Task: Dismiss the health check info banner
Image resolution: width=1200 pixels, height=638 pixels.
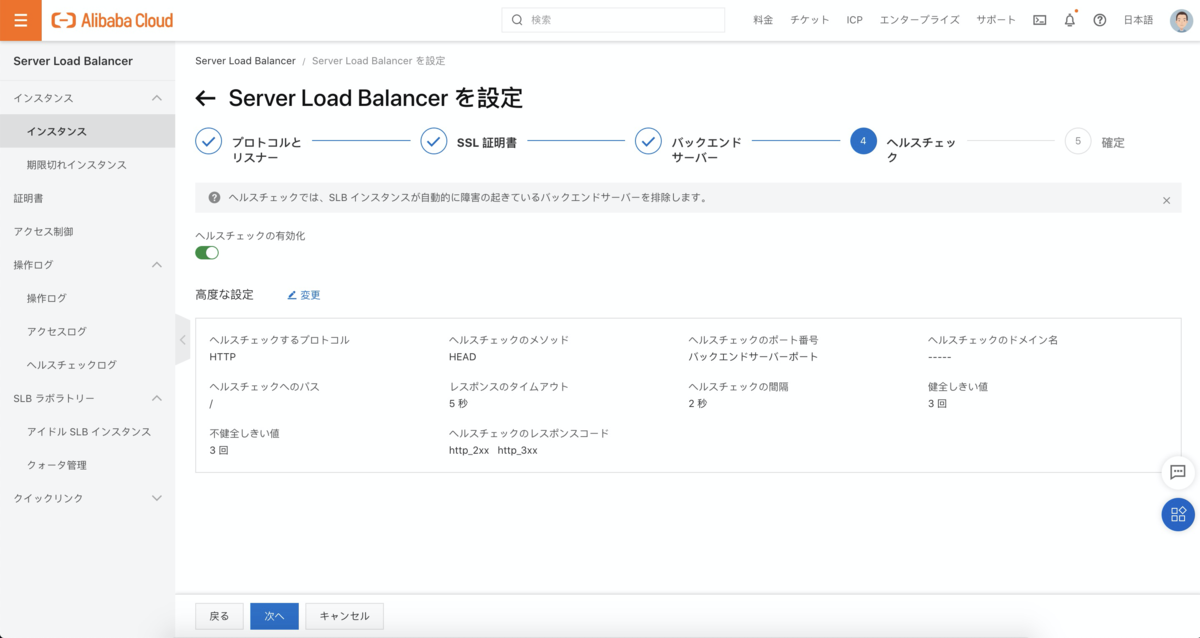Action: click(1166, 200)
